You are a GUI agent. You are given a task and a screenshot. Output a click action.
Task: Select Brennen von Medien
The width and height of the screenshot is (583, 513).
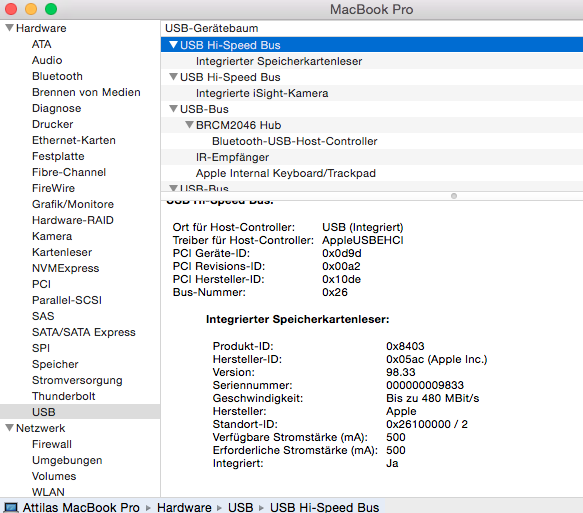pyautogui.click(x=86, y=92)
